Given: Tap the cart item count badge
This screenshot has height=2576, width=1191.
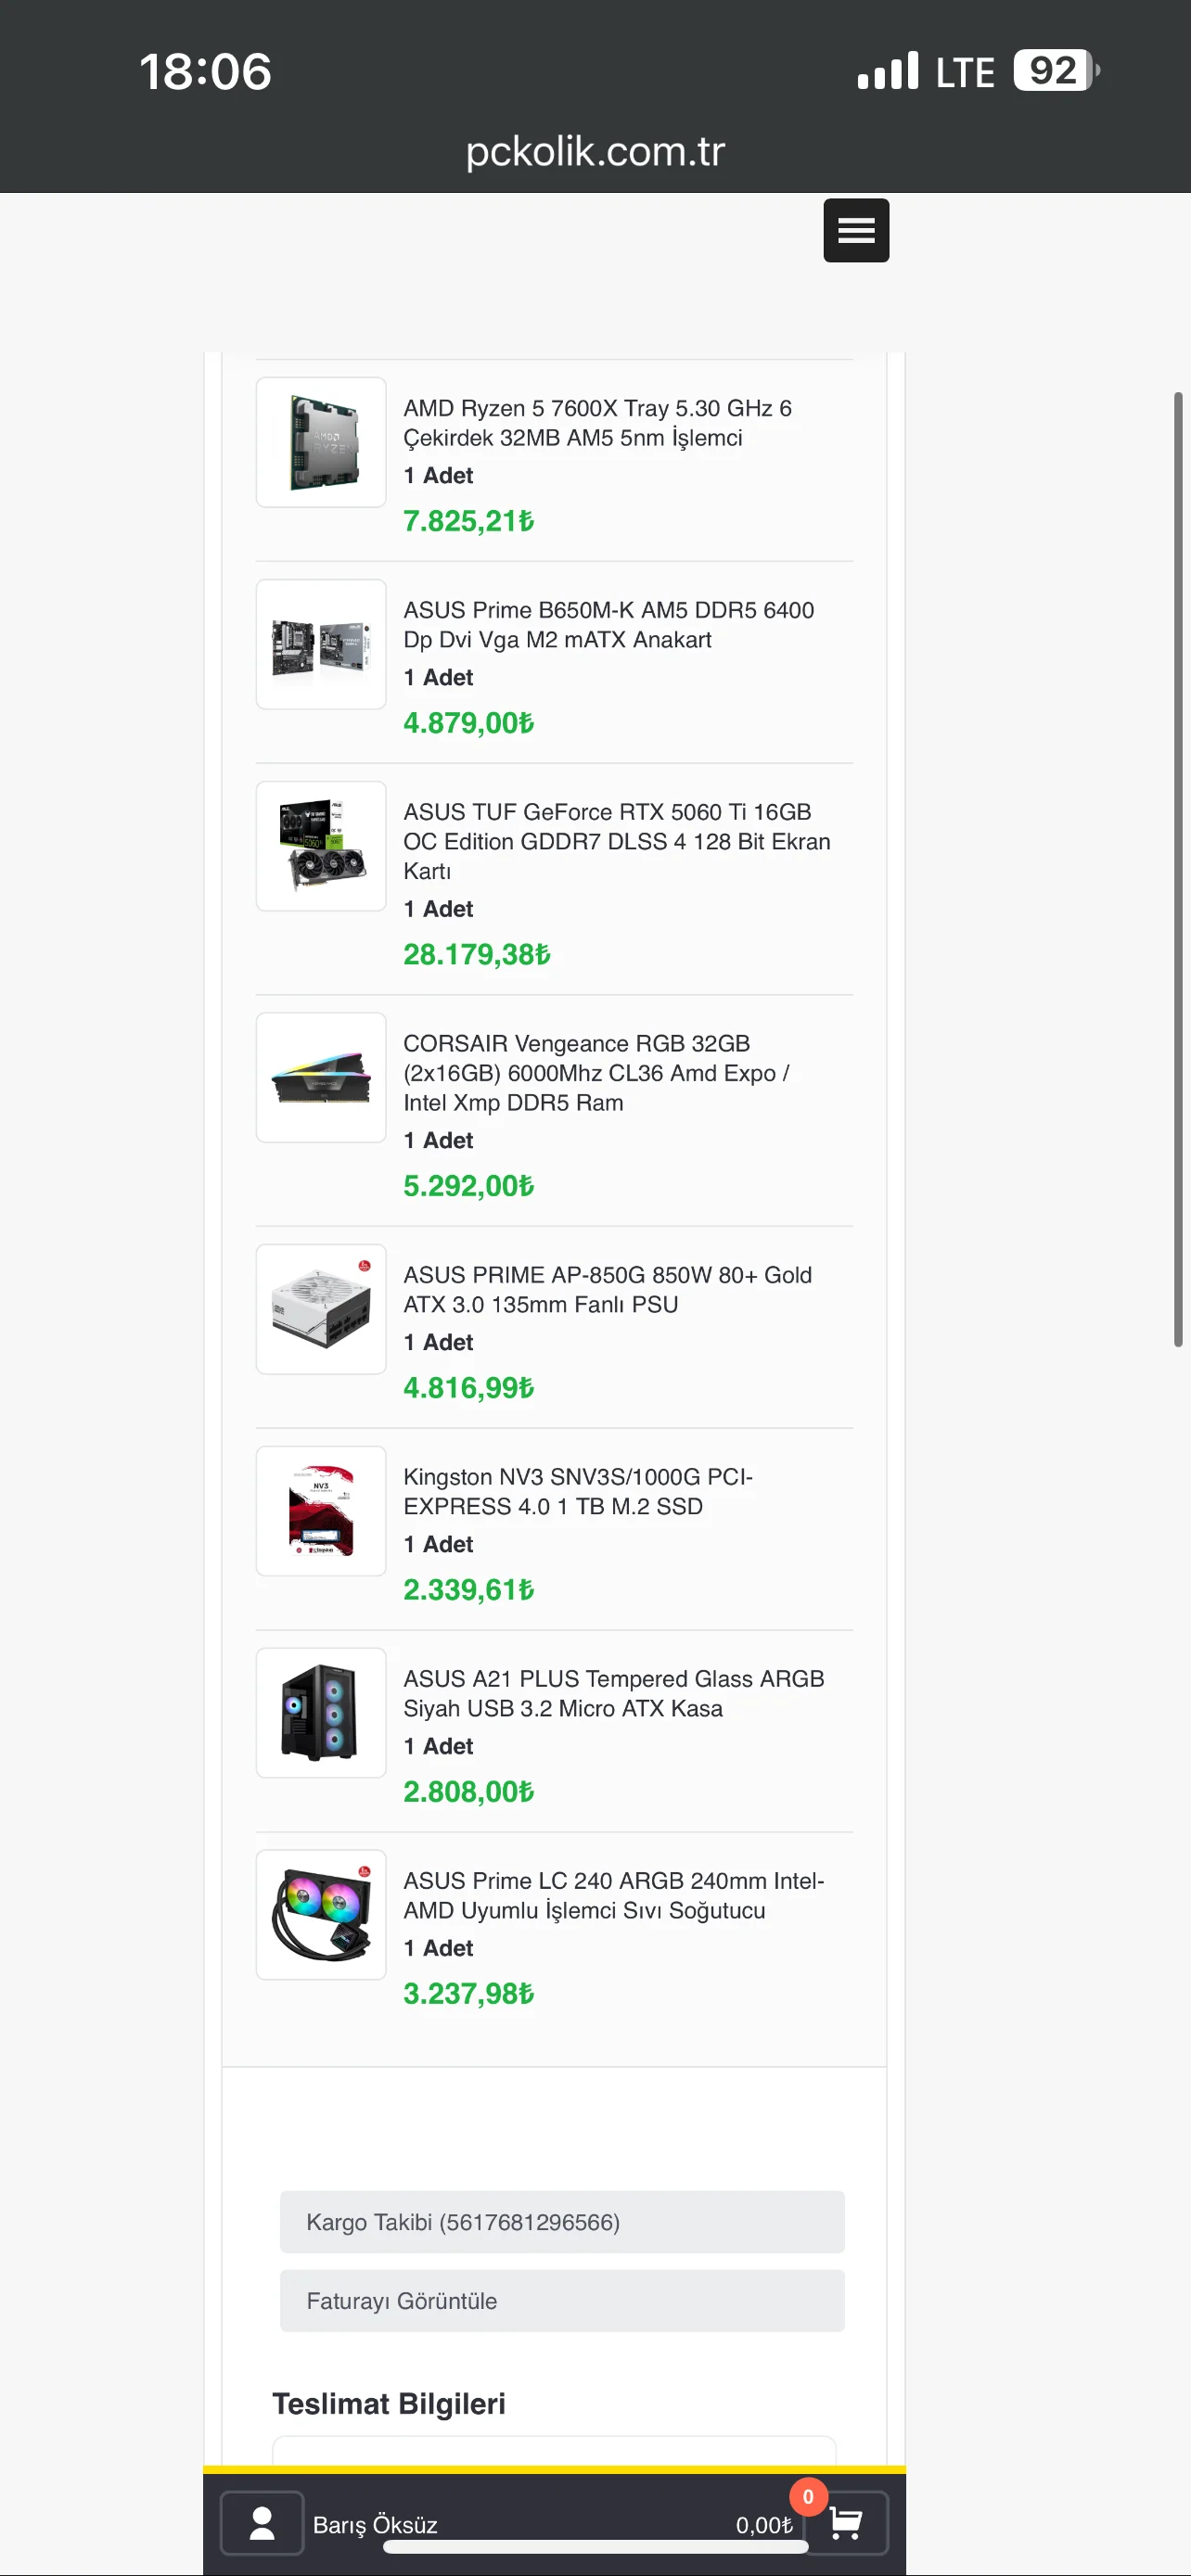Looking at the screenshot, I should click(808, 2496).
